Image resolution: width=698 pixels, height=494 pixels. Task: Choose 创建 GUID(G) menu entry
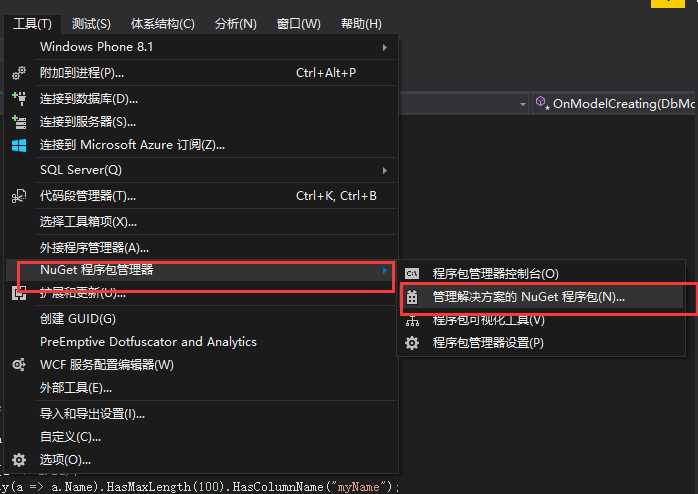point(201,319)
